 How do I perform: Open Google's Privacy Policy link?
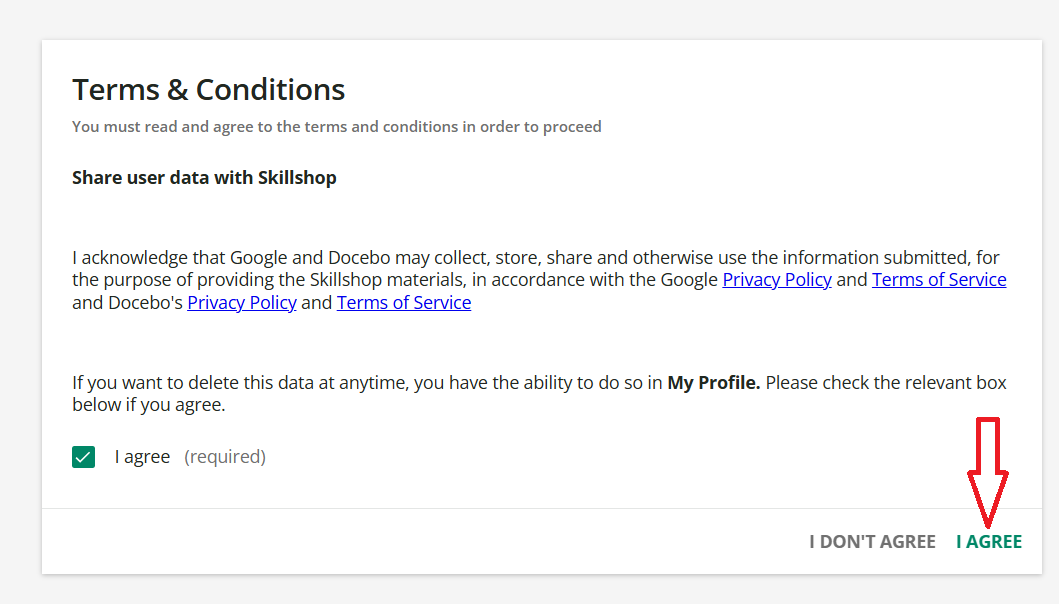777,280
